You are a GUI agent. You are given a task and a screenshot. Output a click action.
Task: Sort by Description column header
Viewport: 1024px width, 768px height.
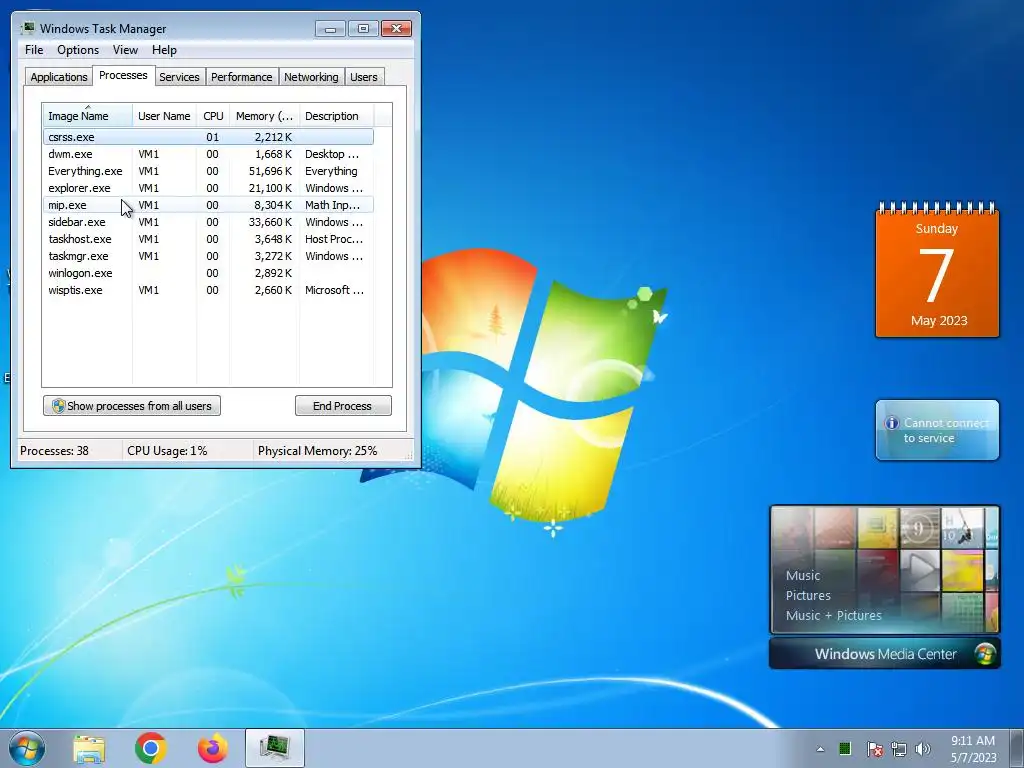click(x=336, y=116)
